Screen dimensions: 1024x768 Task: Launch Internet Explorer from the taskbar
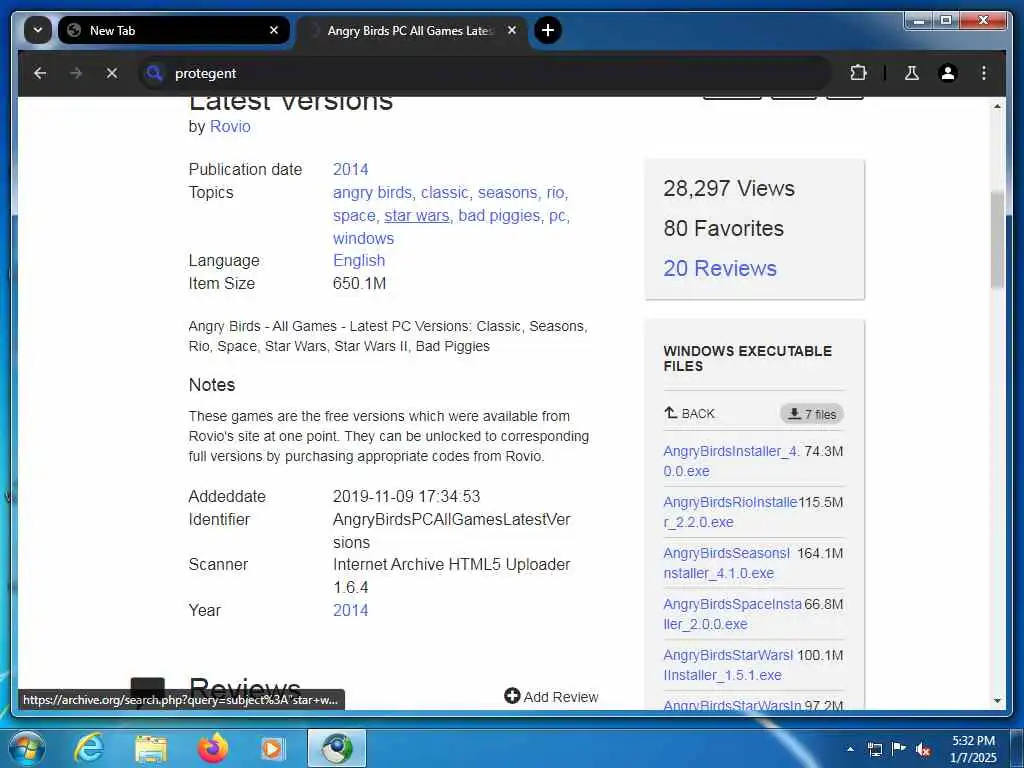(89, 748)
